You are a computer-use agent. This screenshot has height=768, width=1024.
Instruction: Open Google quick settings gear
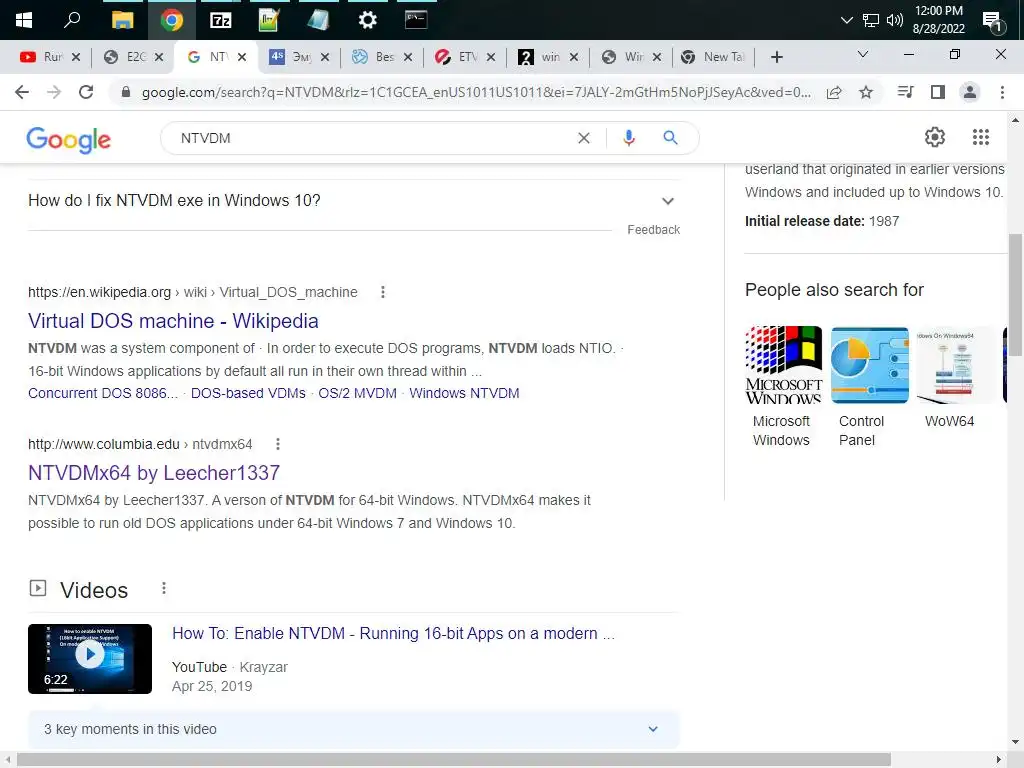935,137
